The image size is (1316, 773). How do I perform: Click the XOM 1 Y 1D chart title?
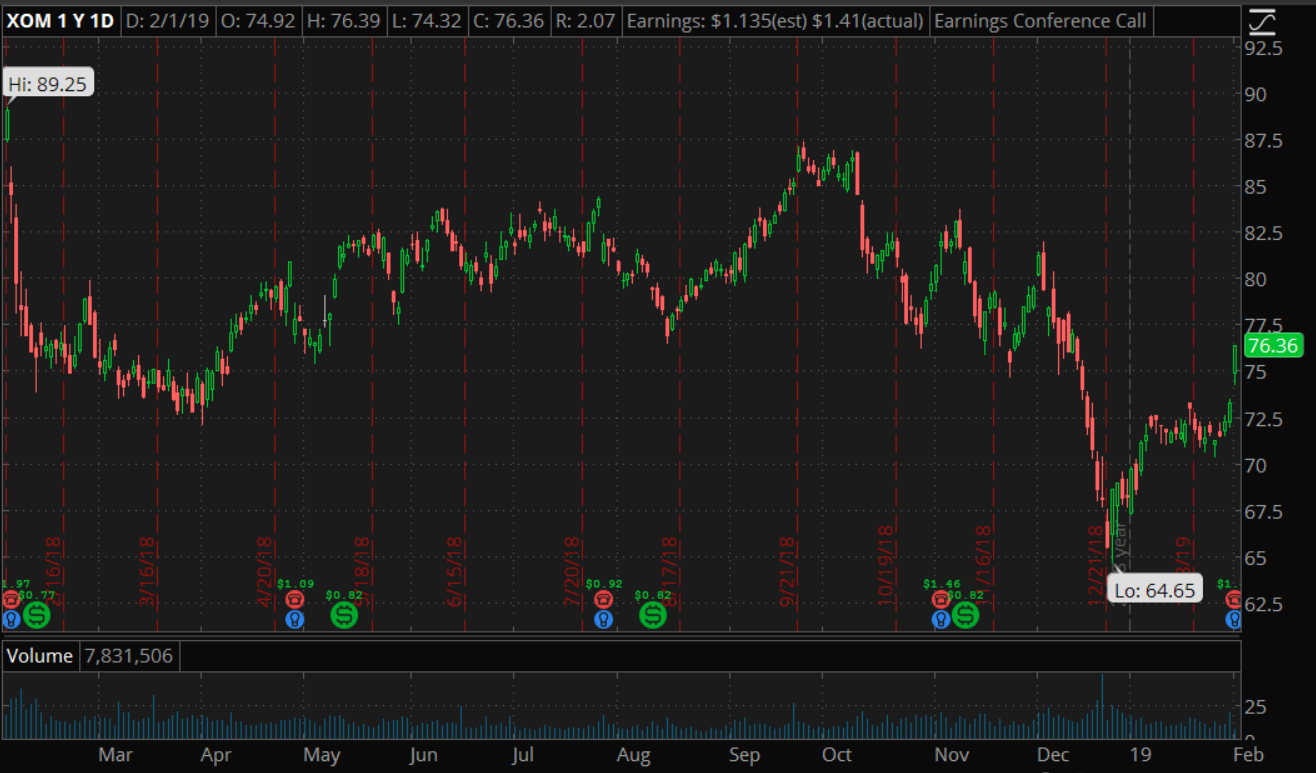pos(62,21)
